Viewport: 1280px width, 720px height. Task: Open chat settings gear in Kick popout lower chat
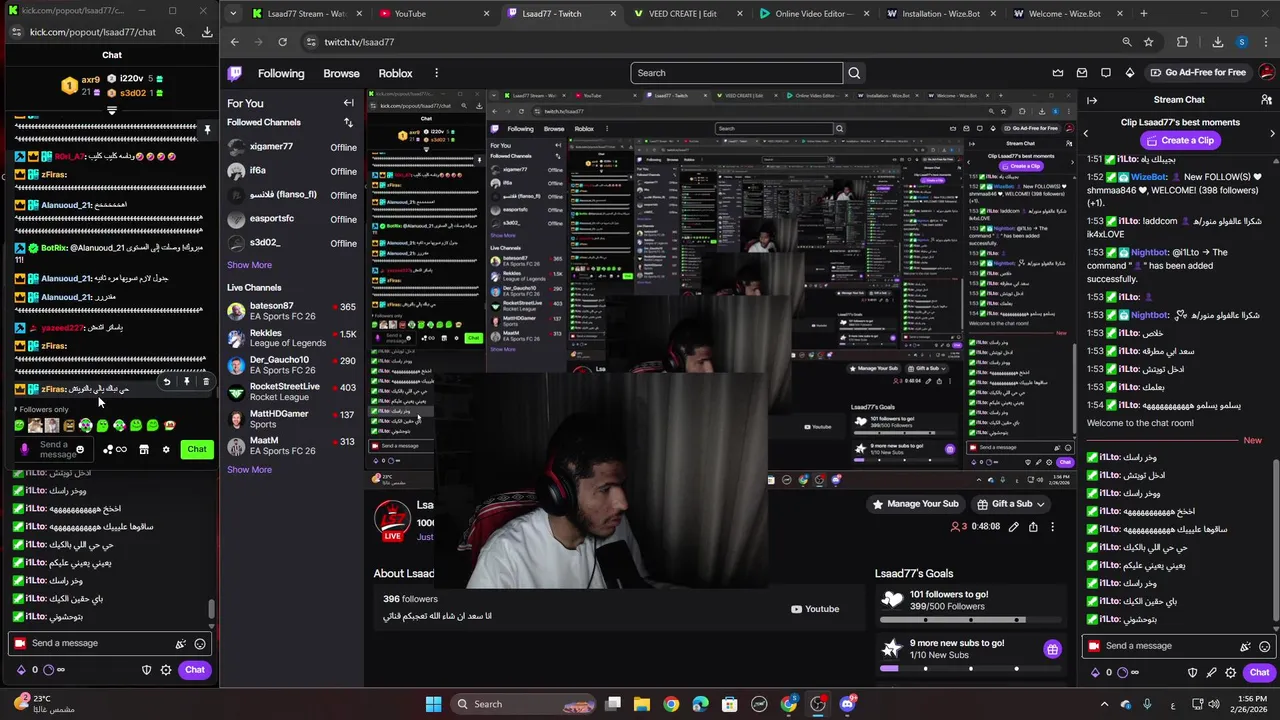pos(166,670)
